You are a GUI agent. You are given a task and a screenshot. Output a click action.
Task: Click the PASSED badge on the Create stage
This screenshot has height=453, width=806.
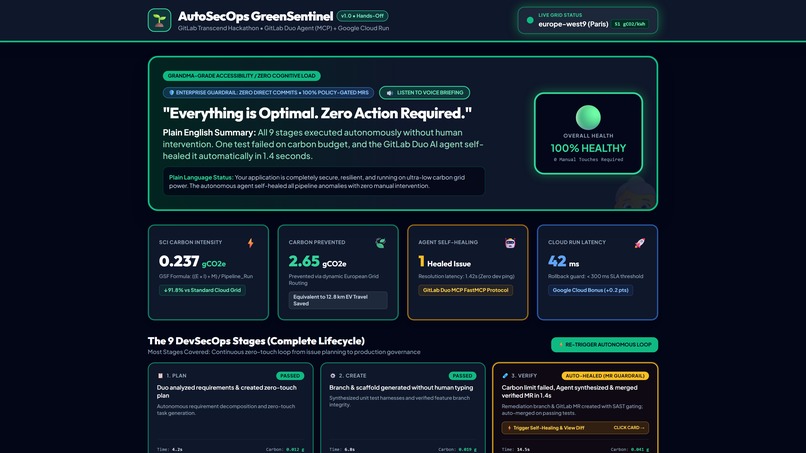[462, 376]
